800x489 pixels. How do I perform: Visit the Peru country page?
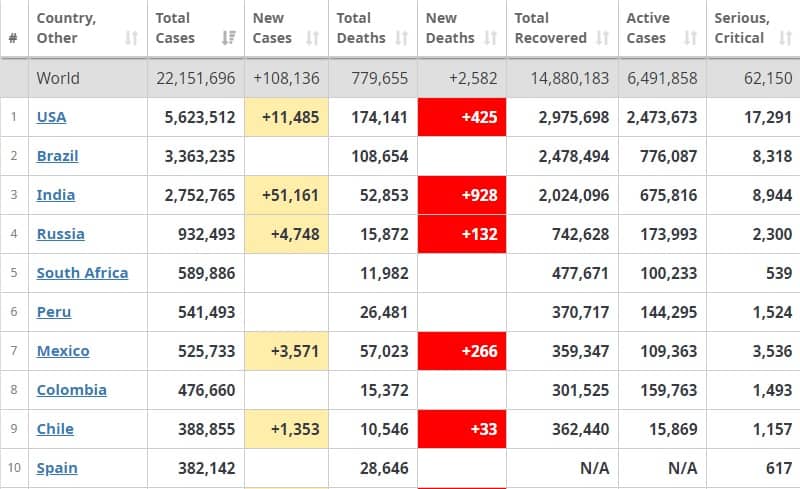click(54, 312)
